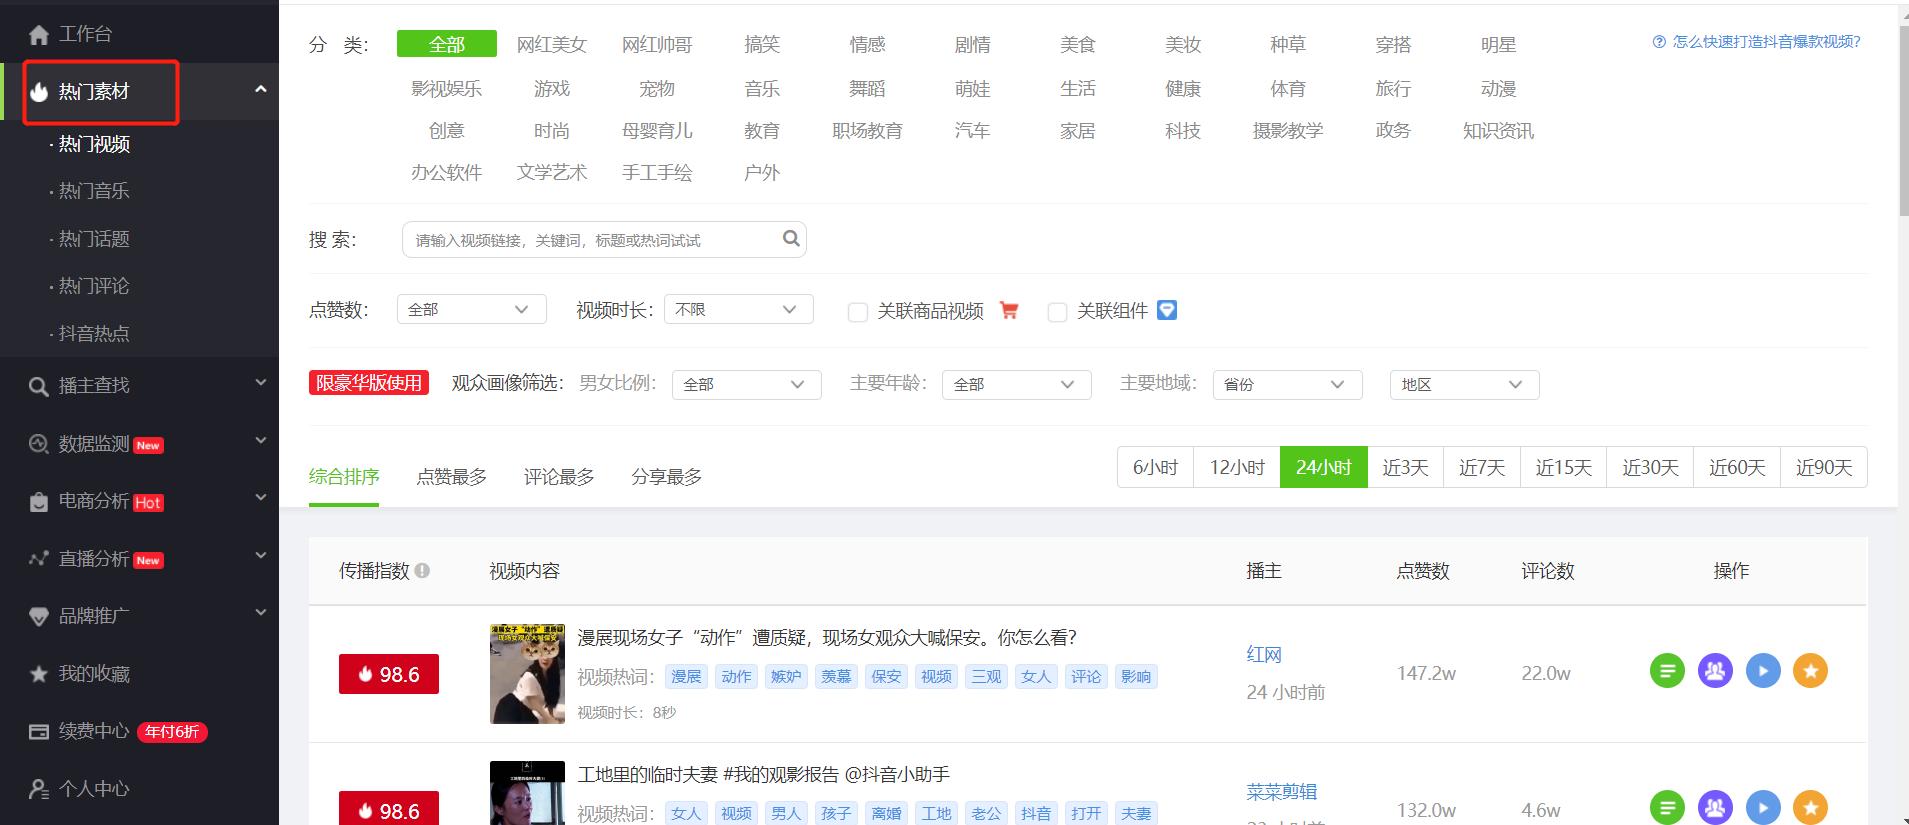
Task: Click the 数据监测 monitoring icon
Action: (39, 444)
